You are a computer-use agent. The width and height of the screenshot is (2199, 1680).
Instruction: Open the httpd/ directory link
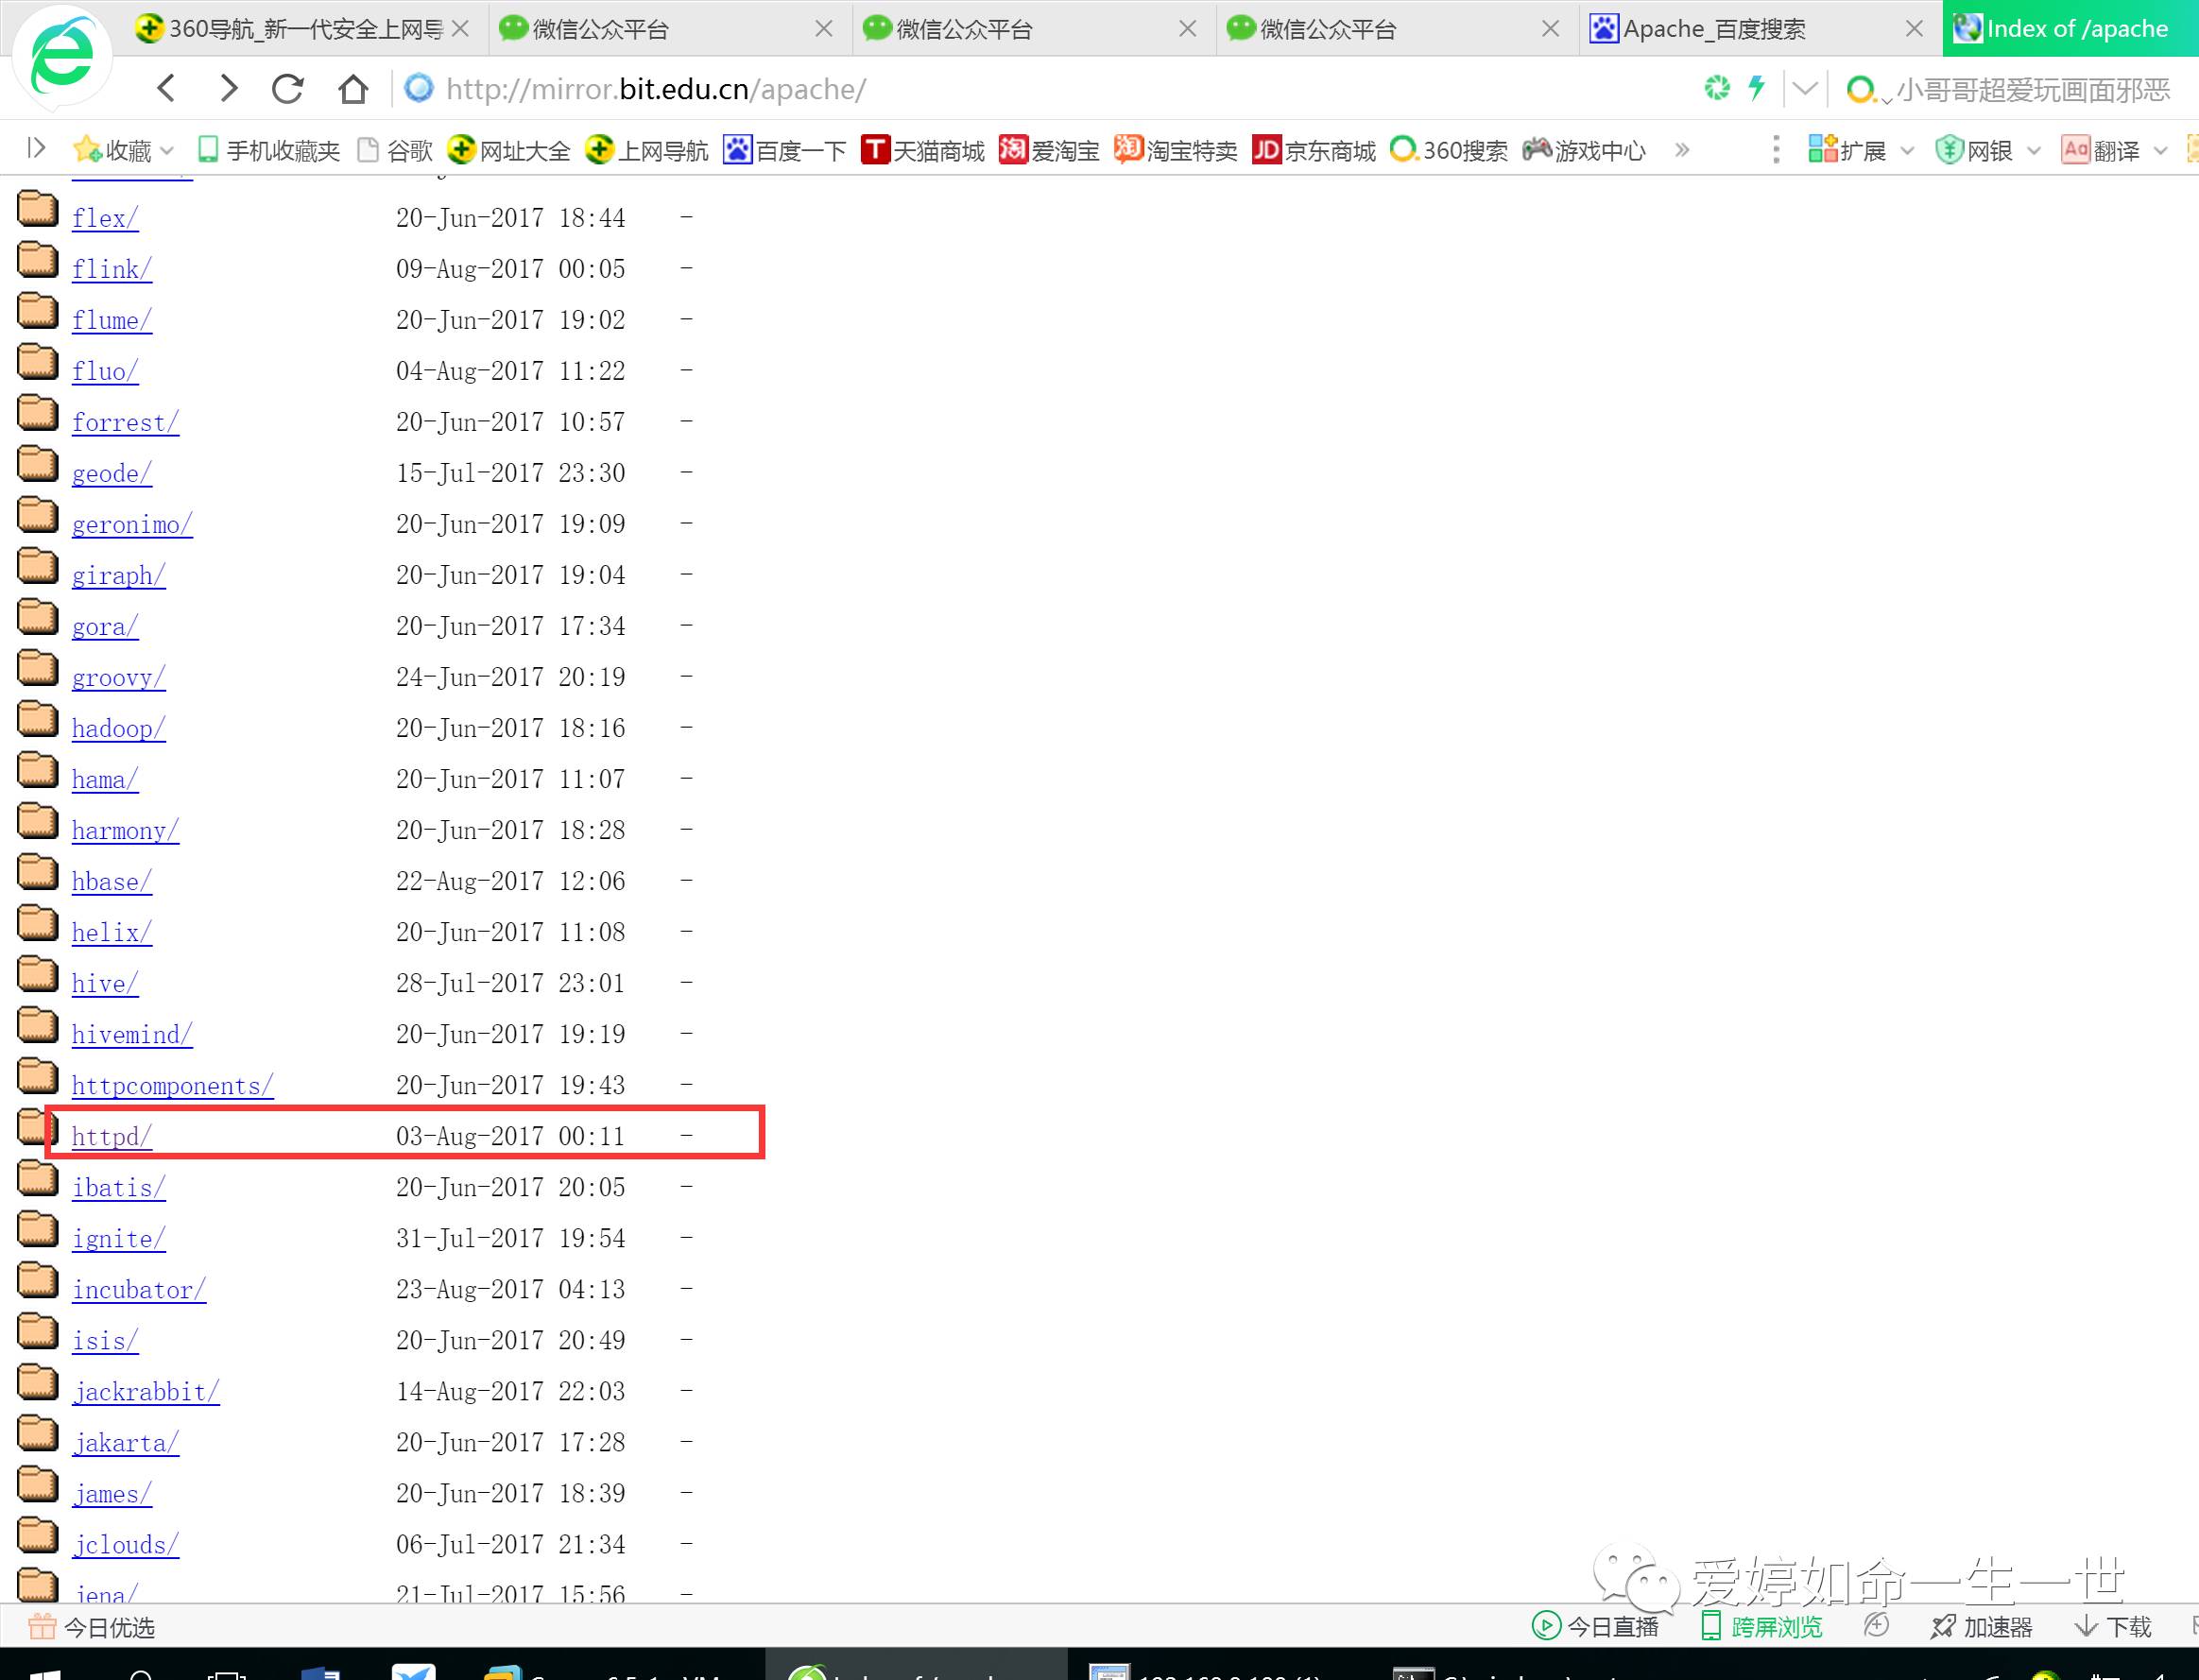click(111, 1137)
